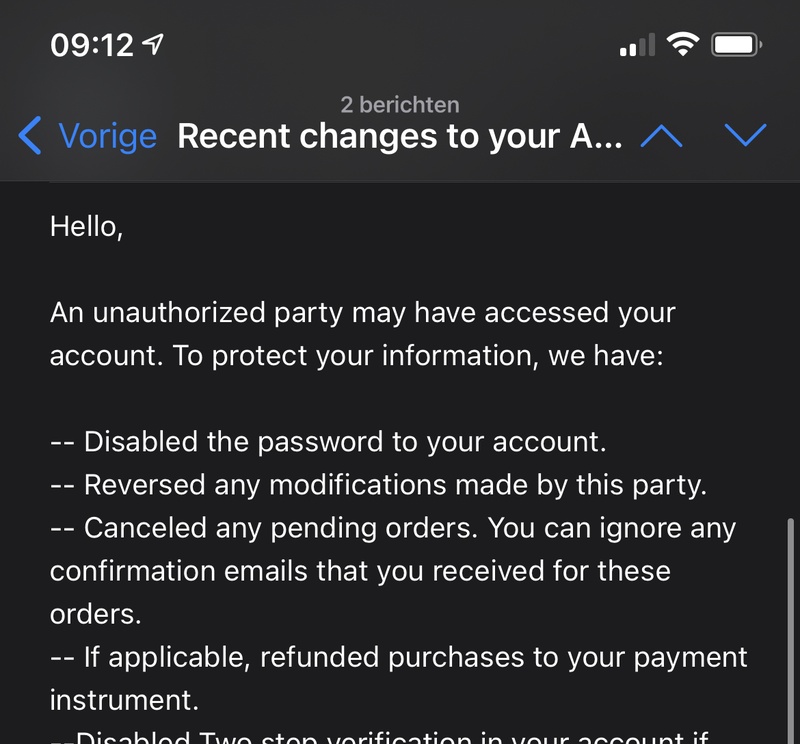
Task: Tap the "Disabled the password" line
Action: (x=328, y=442)
